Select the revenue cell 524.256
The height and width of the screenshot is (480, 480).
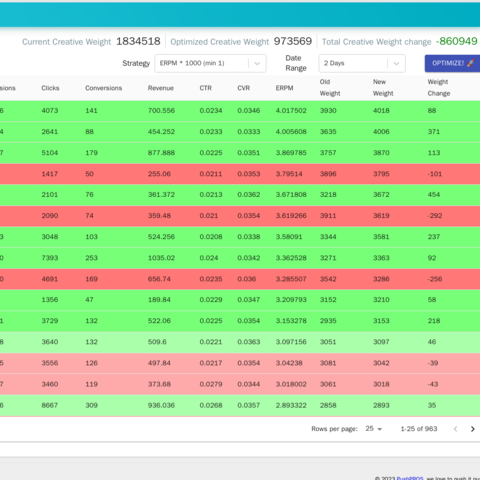[161, 237]
